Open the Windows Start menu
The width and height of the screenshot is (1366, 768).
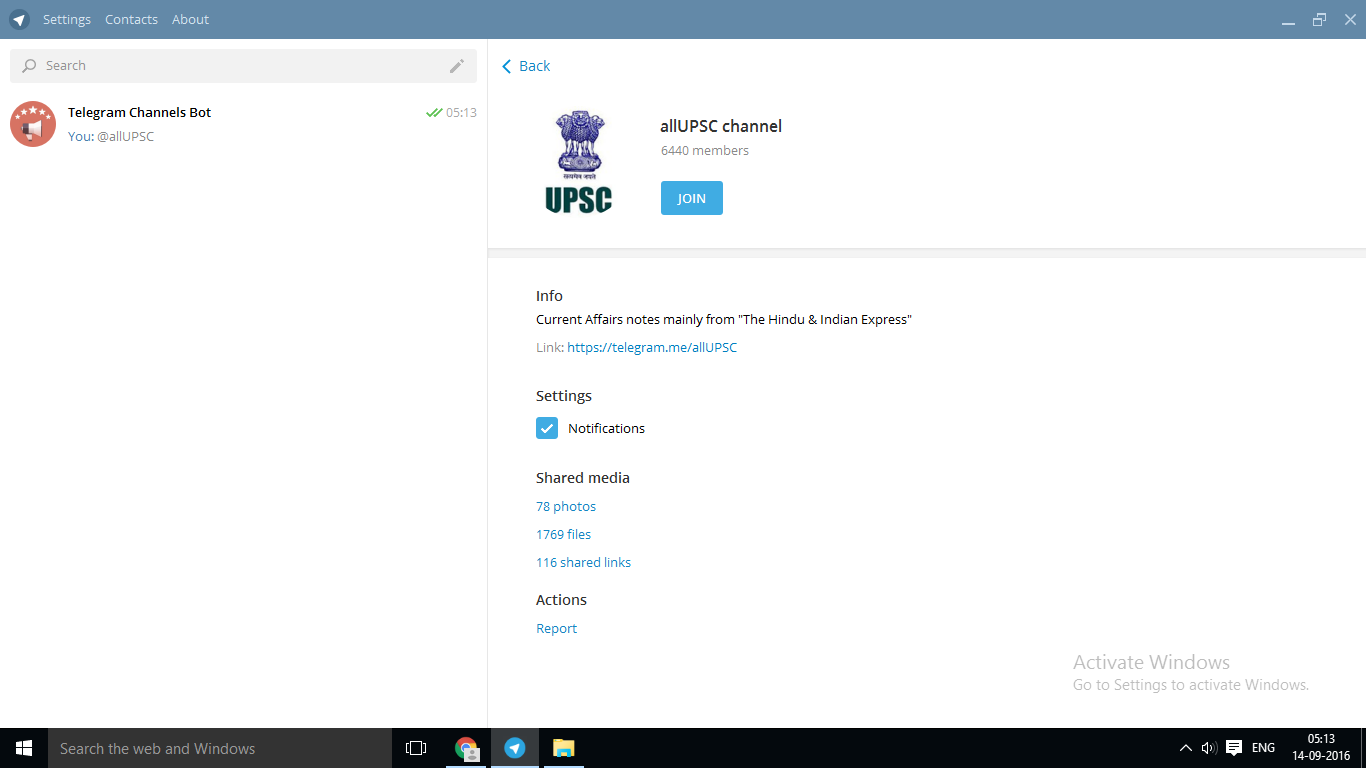click(24, 748)
